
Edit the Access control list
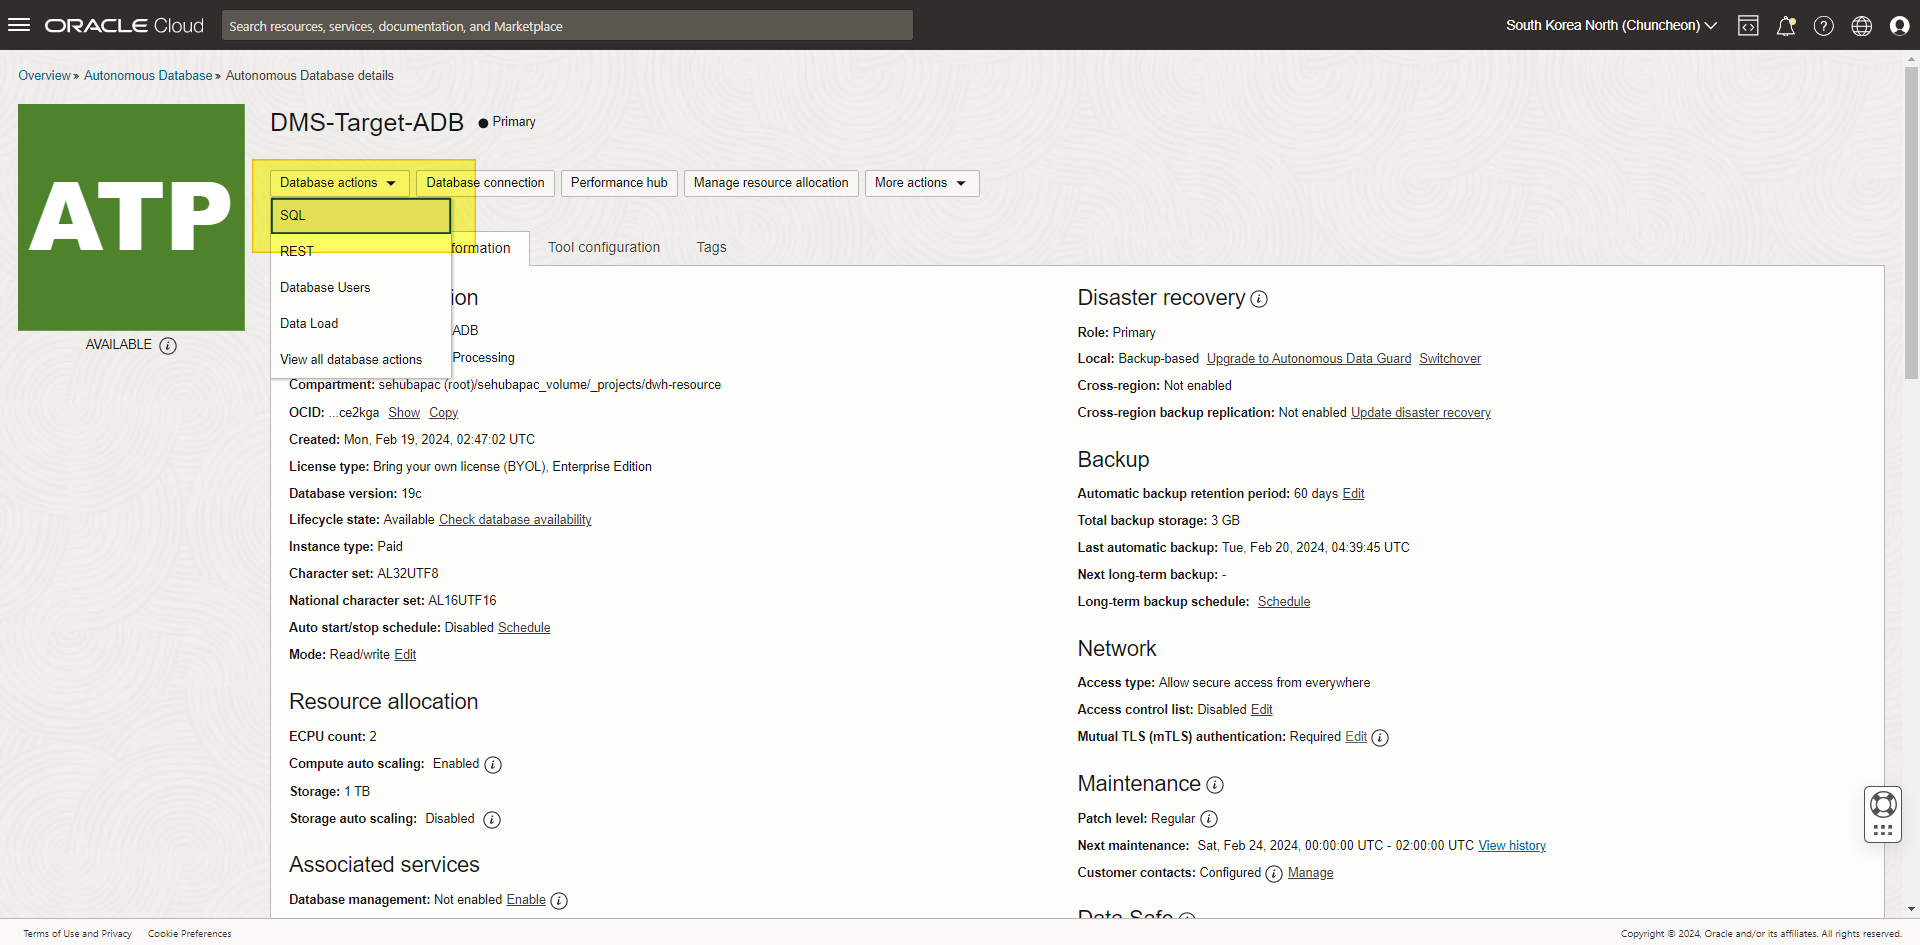pyautogui.click(x=1262, y=710)
